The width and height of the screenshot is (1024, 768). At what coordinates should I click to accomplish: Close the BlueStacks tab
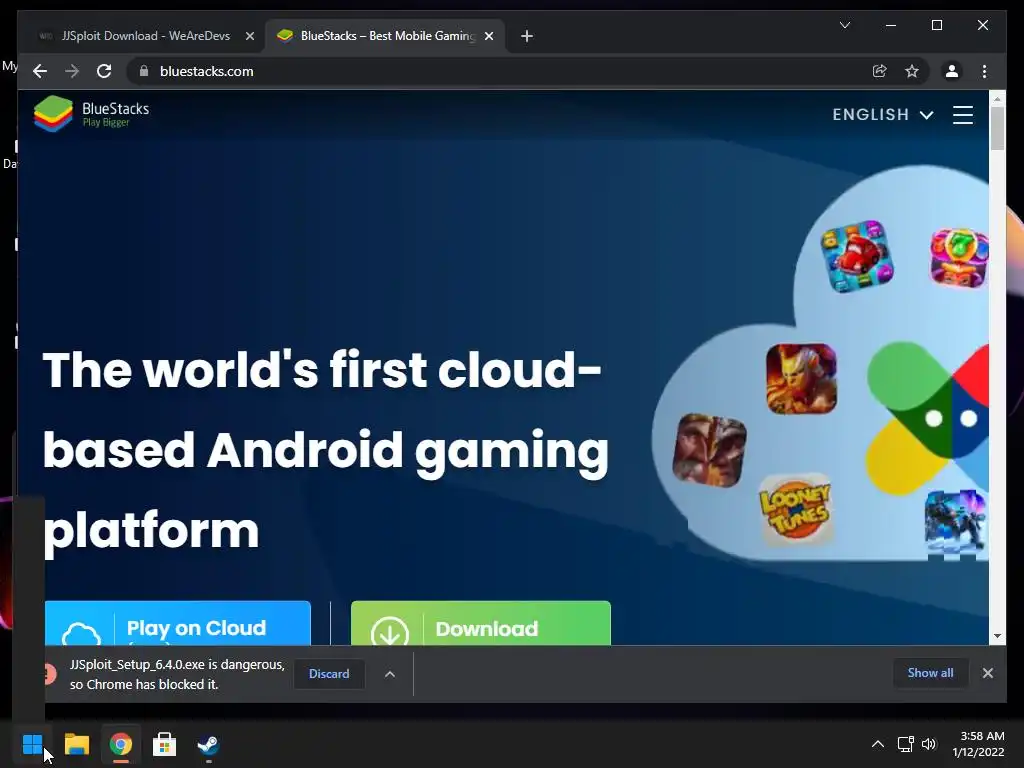point(488,36)
